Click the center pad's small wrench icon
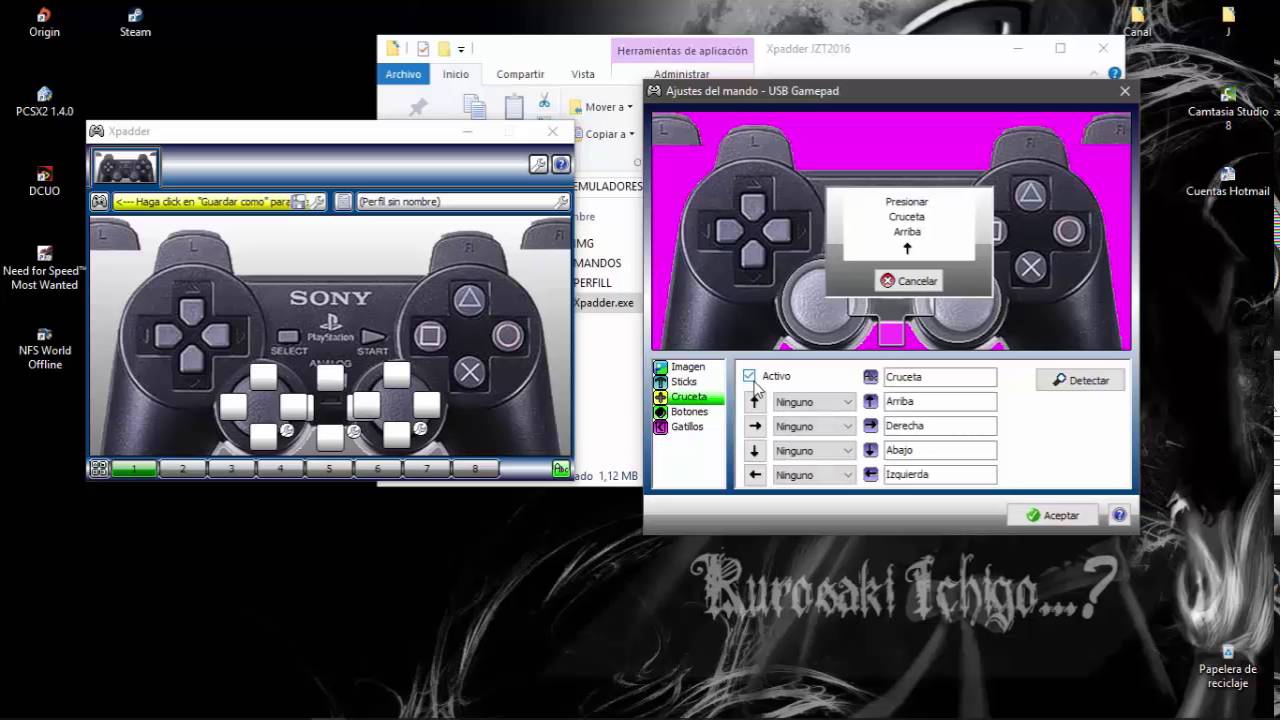Image resolution: width=1280 pixels, height=720 pixels. pyautogui.click(x=353, y=432)
